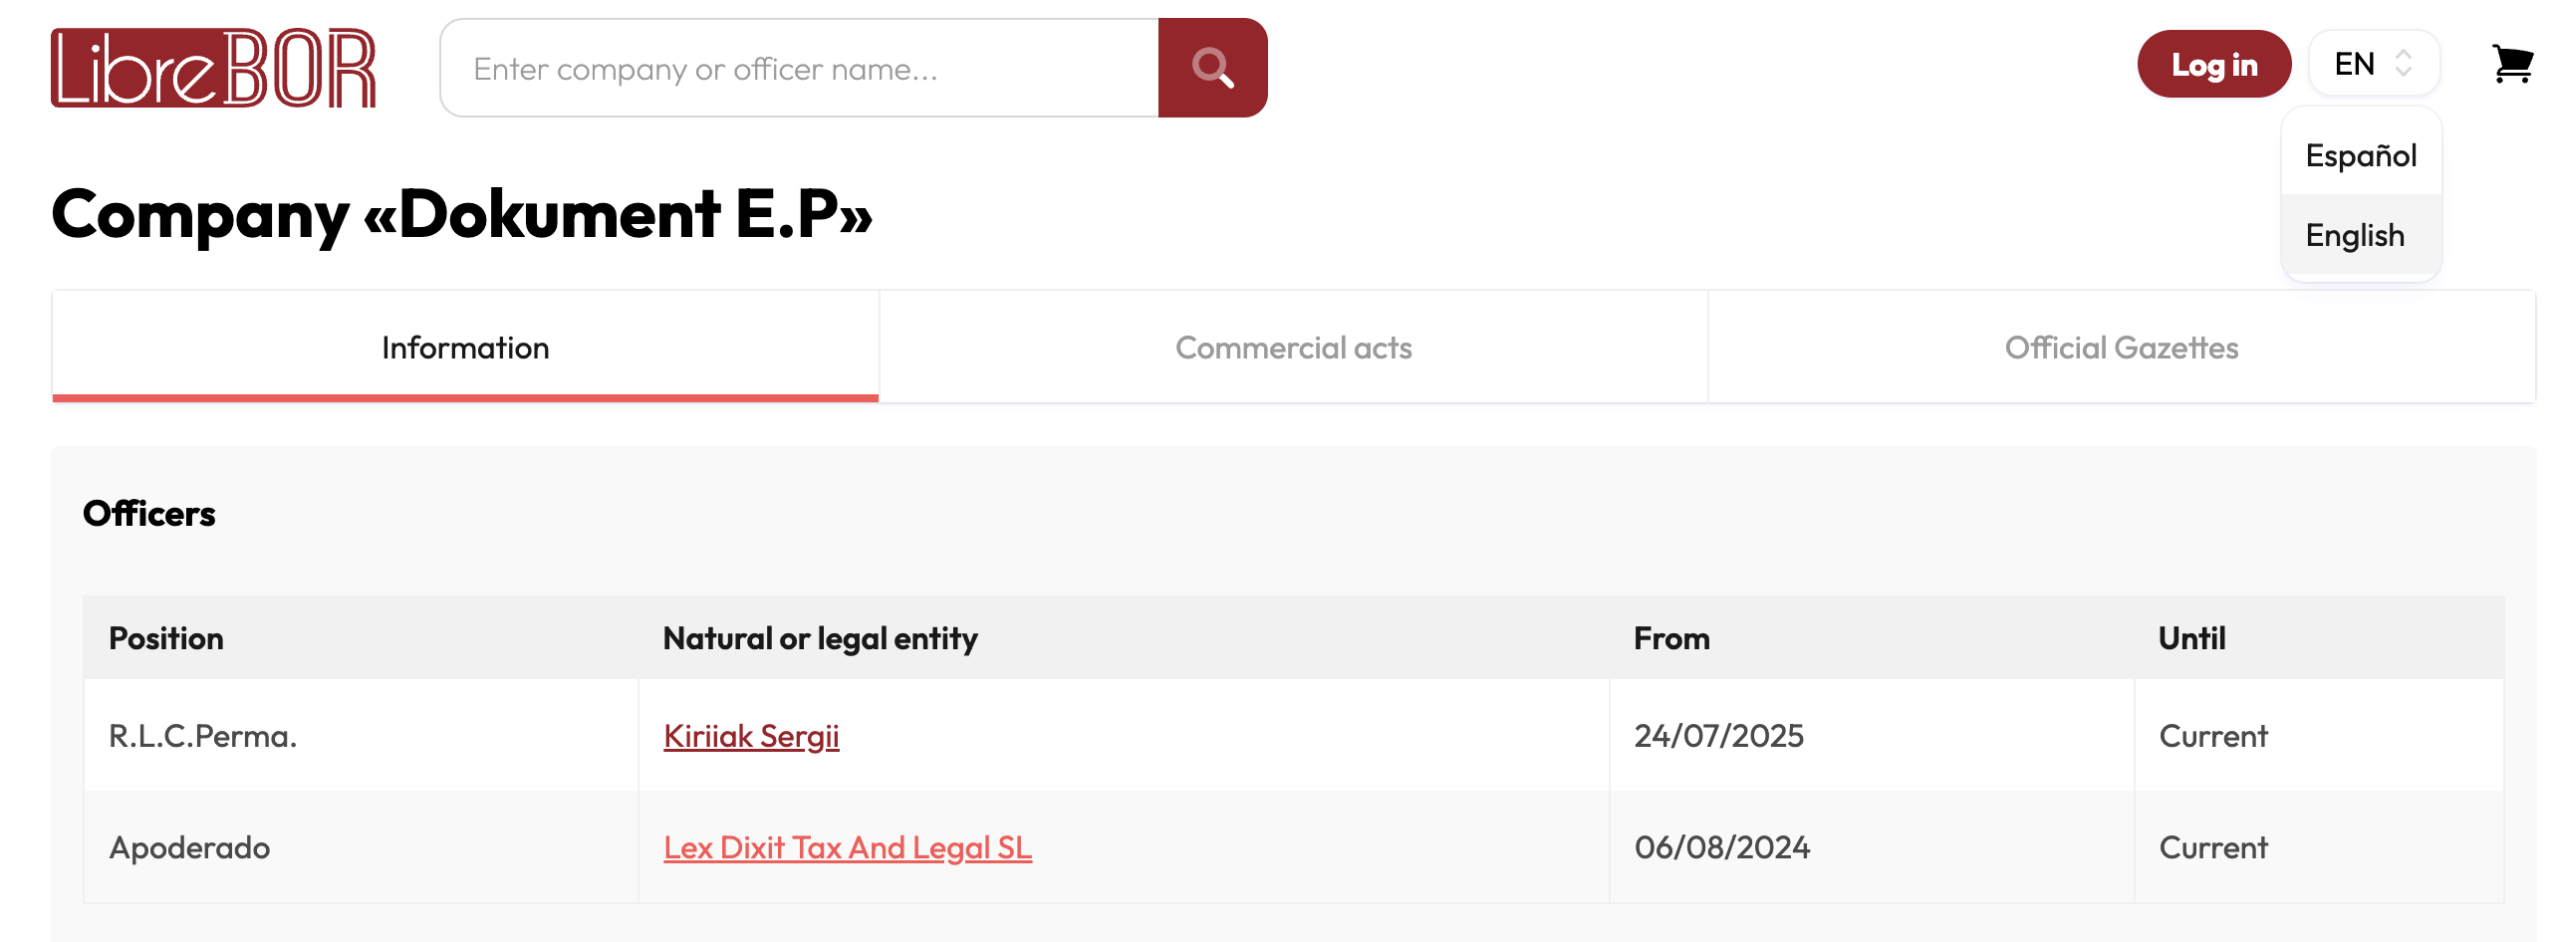Screen dimensions: 2560x942
Task: Choose Español from the language menu
Action: point(2359,156)
